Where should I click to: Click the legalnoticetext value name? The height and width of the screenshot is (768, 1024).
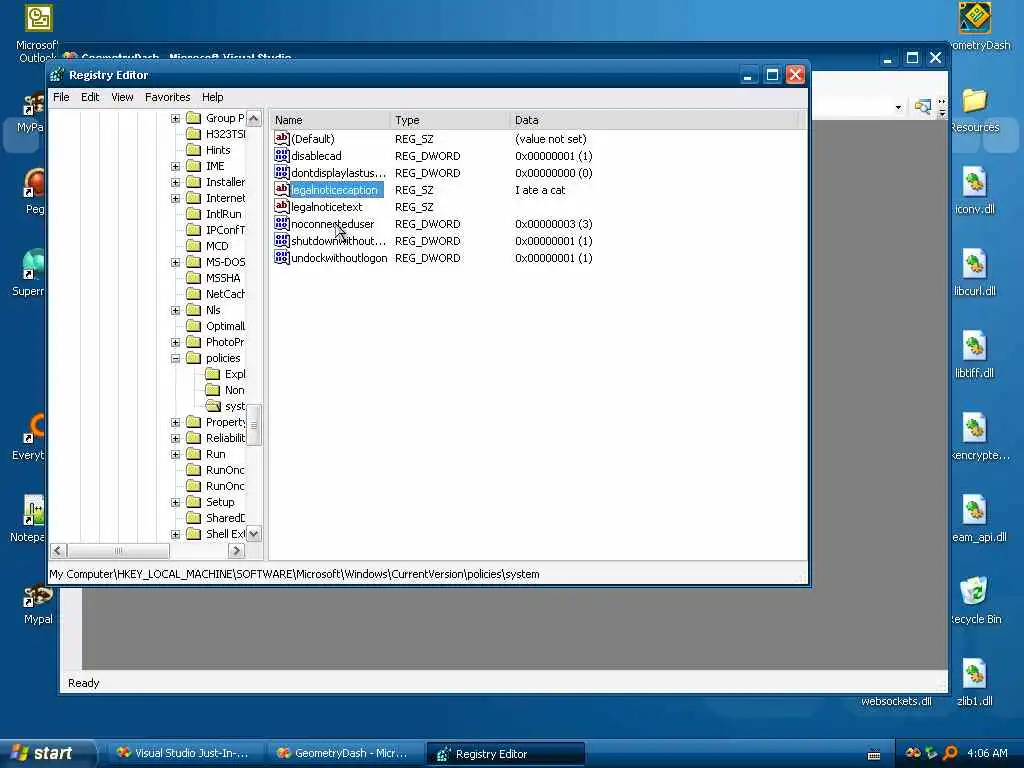[327, 207]
